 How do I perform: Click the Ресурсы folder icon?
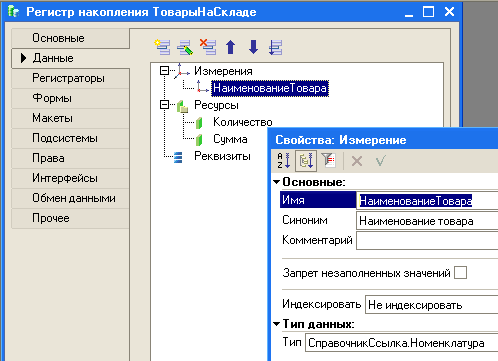tap(182, 106)
